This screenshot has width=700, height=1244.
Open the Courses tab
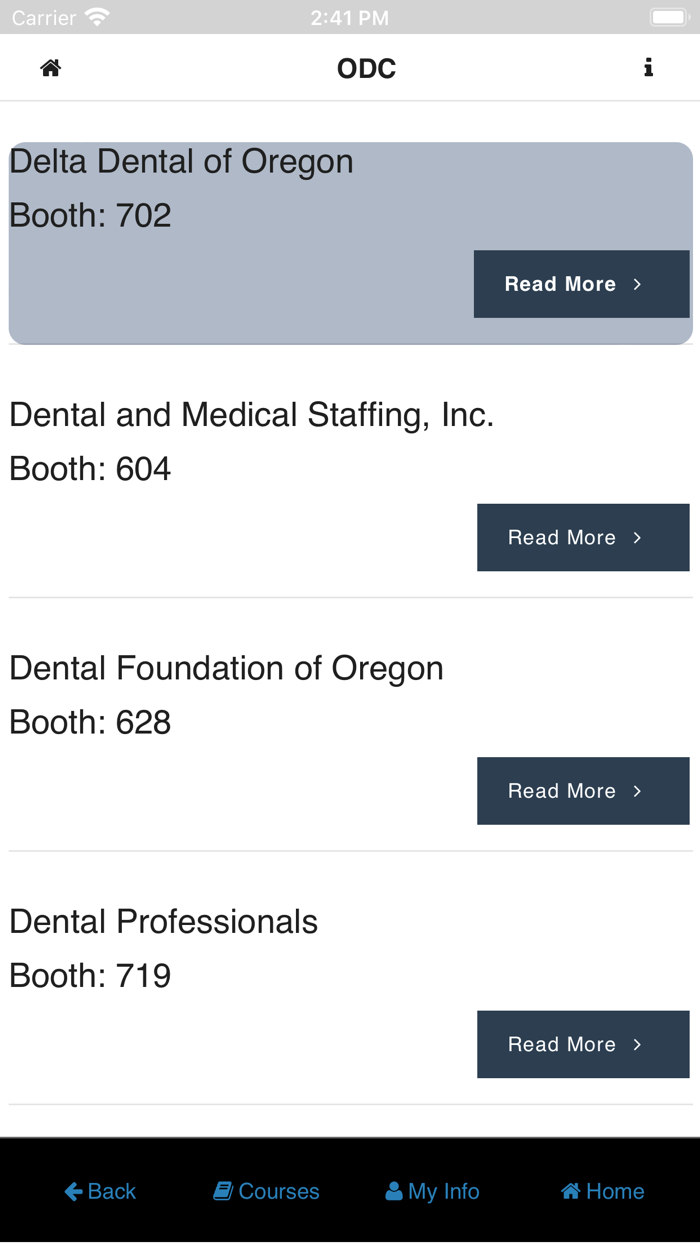coord(265,1190)
